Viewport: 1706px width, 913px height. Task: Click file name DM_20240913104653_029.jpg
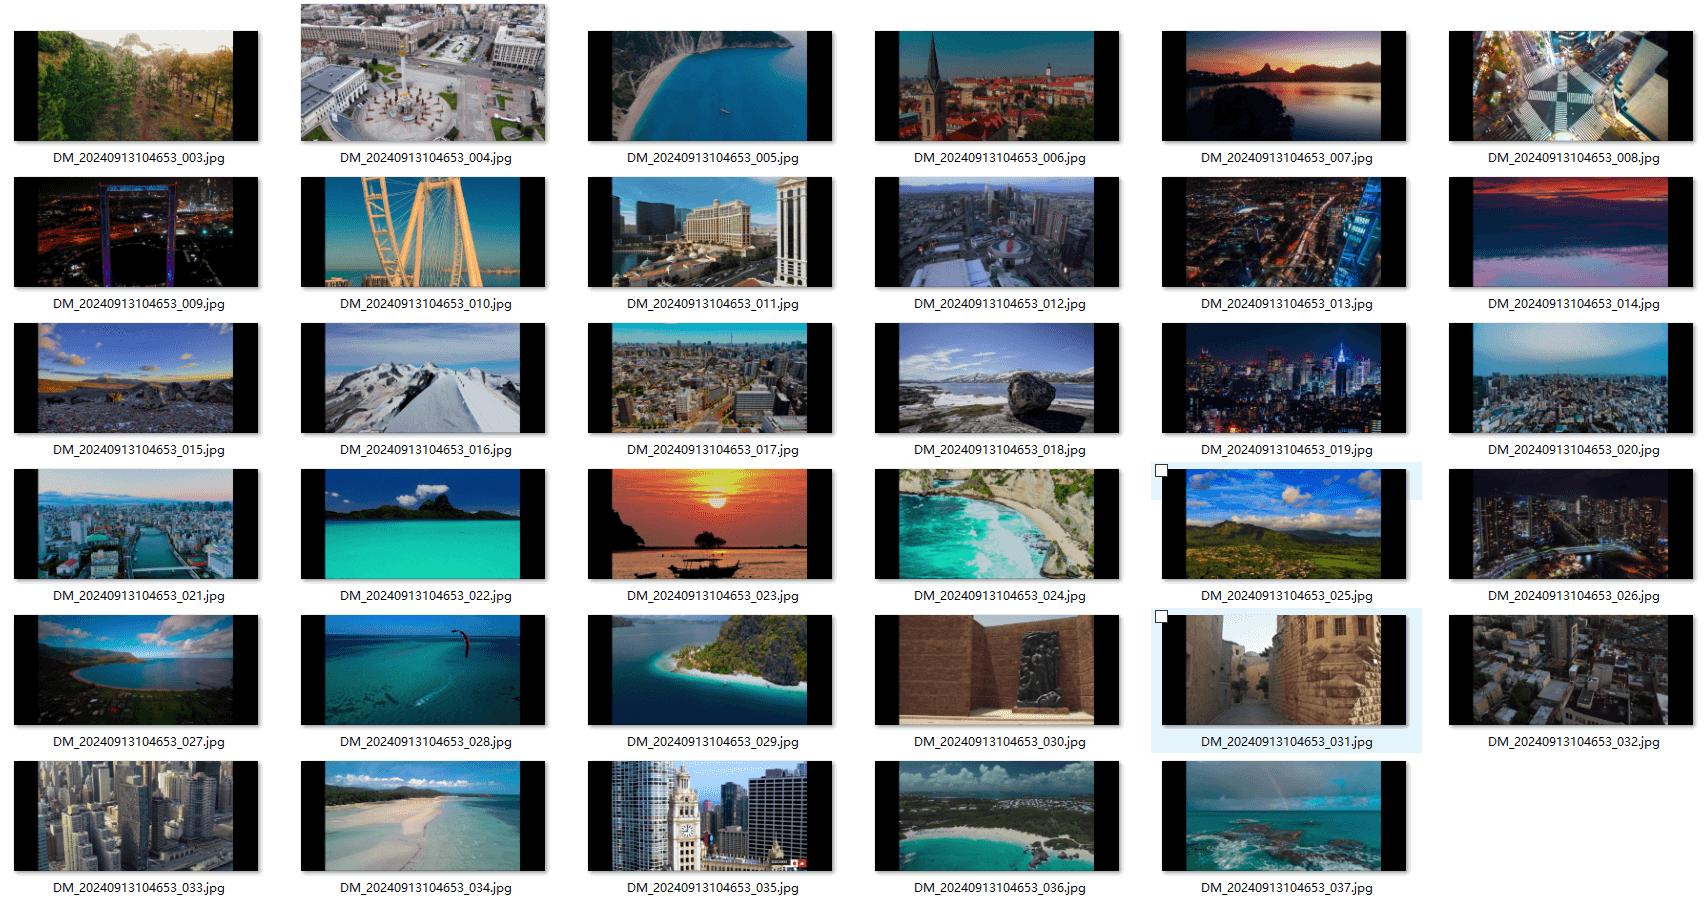point(713,742)
